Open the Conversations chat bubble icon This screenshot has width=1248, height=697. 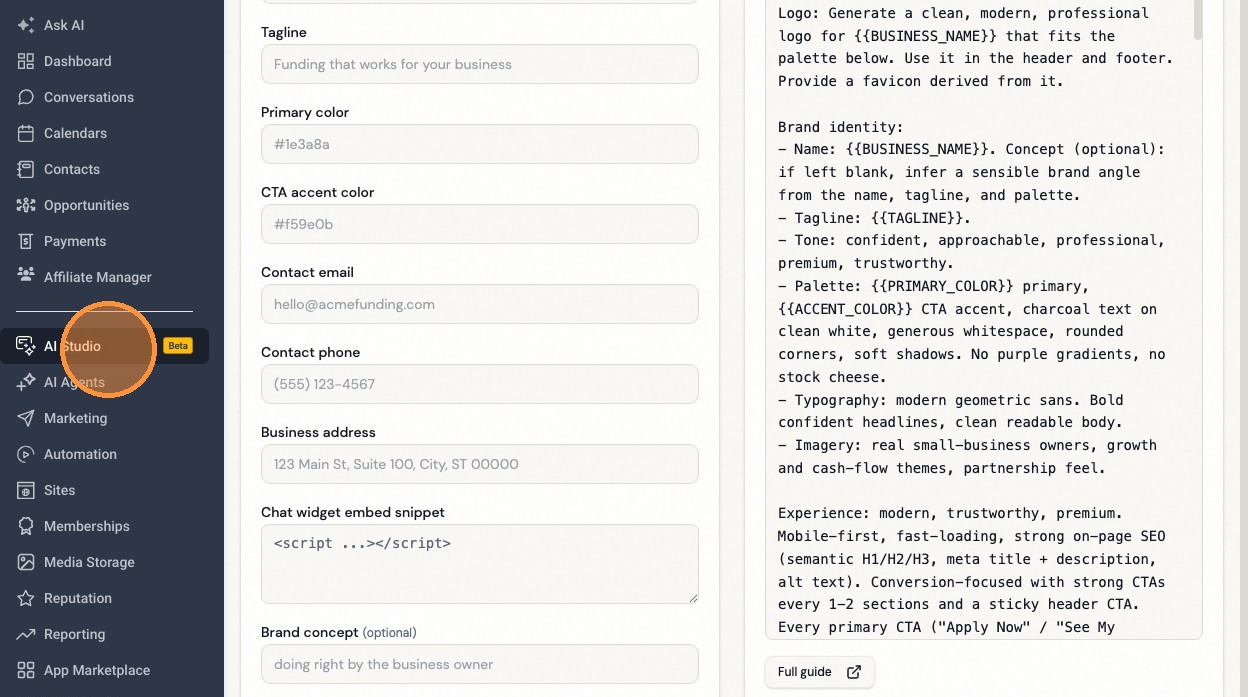(26, 97)
